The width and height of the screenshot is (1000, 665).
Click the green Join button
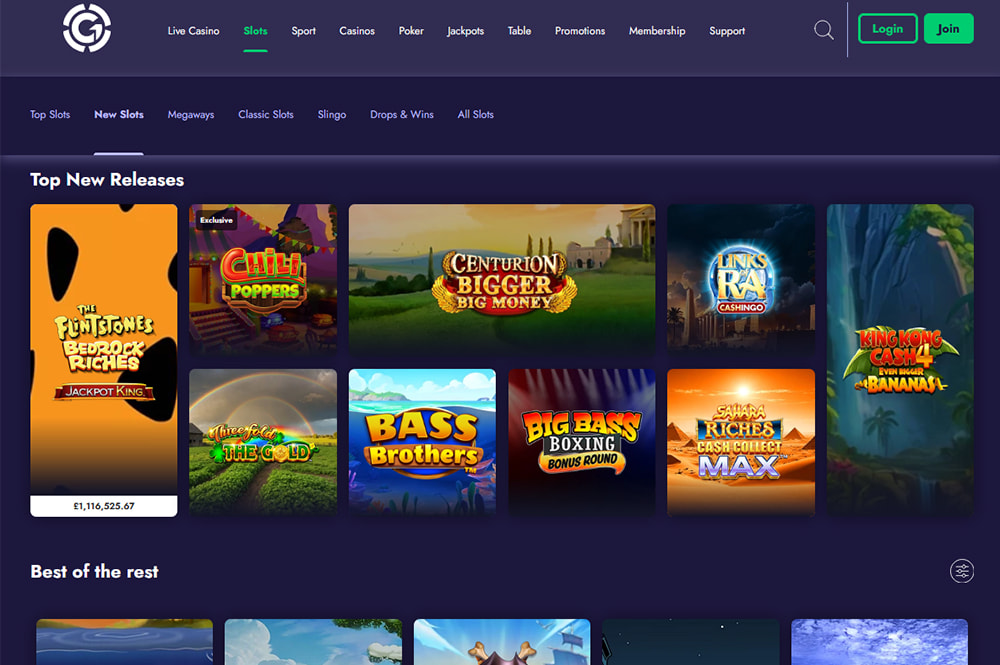(948, 29)
